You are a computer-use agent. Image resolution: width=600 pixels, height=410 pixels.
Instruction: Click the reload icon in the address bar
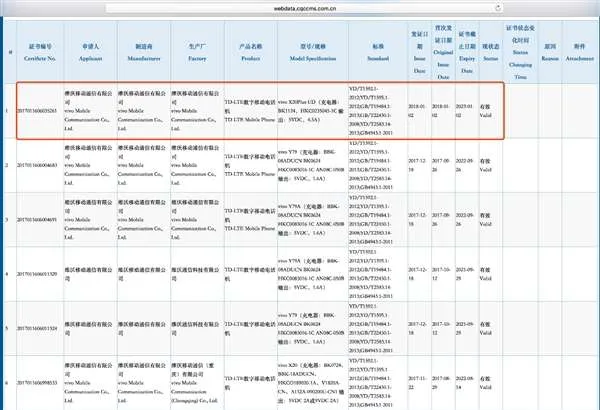(x=498, y=8)
